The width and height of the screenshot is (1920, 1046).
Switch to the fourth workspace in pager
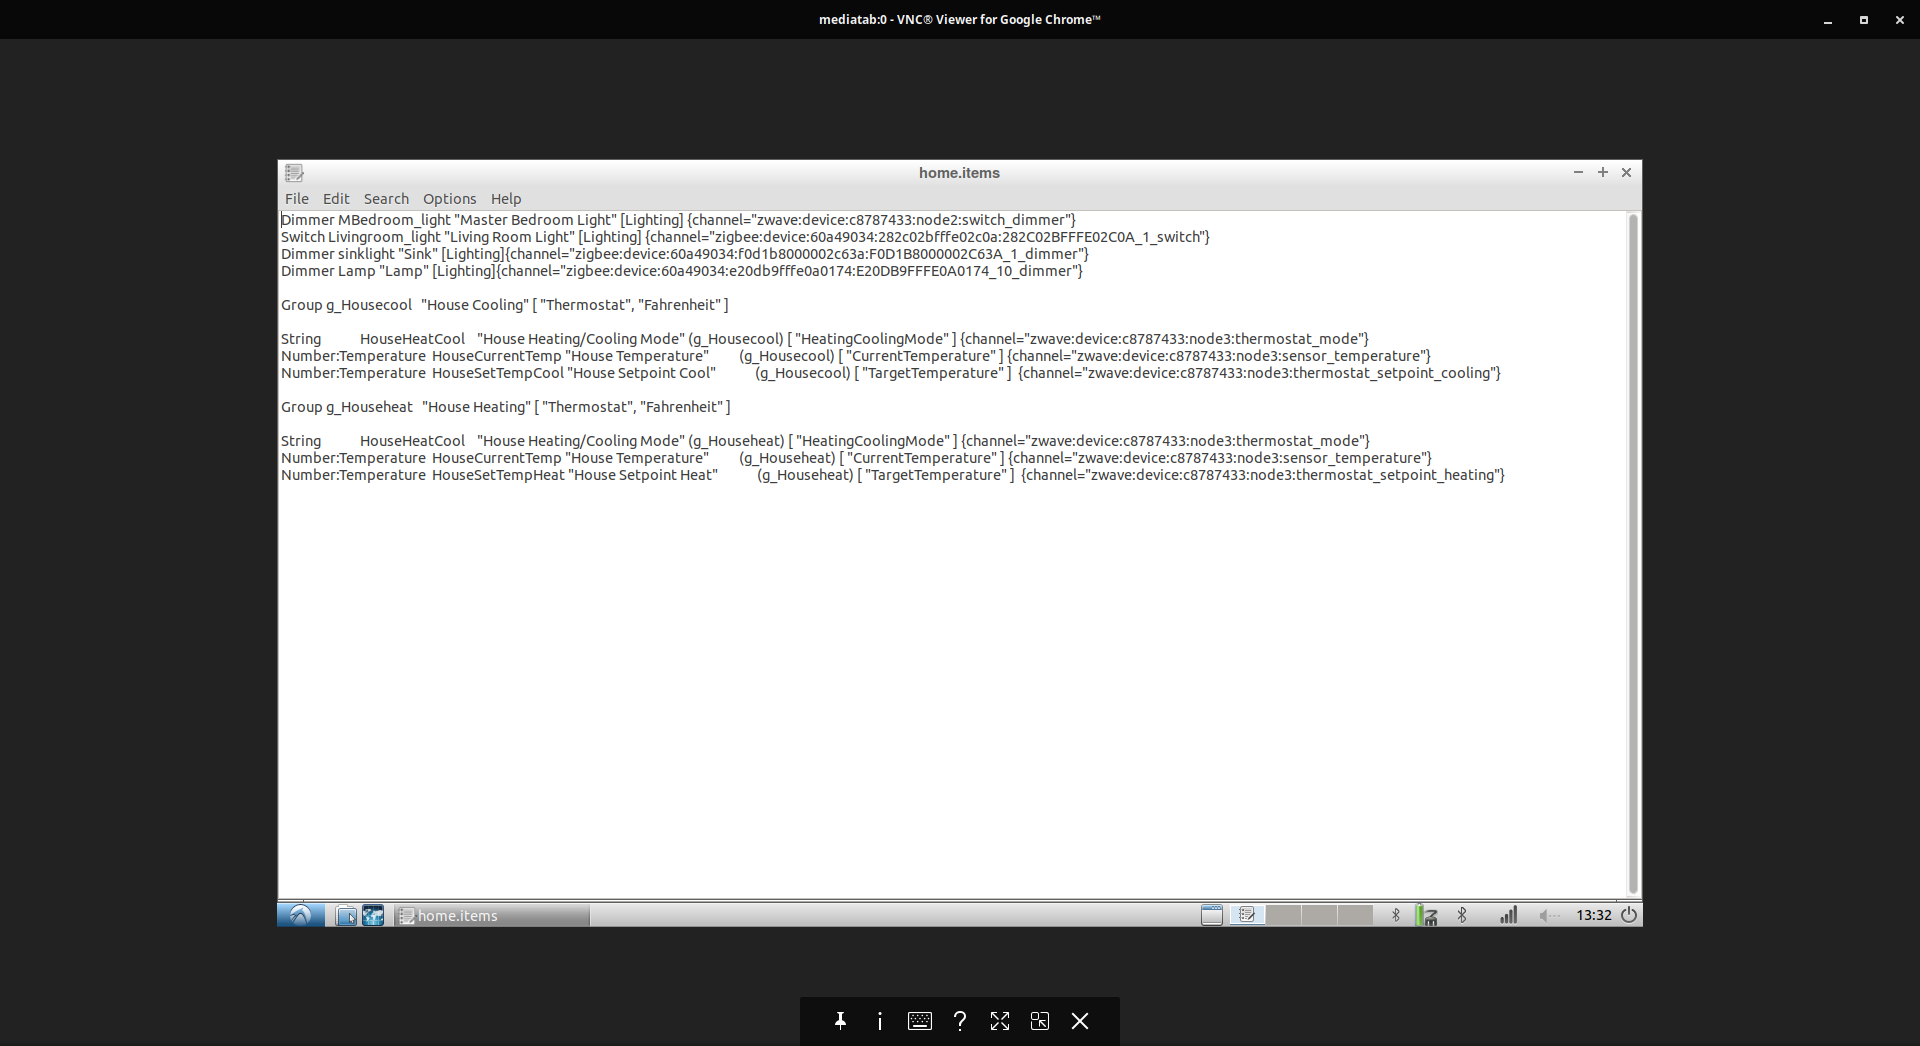click(x=1355, y=915)
